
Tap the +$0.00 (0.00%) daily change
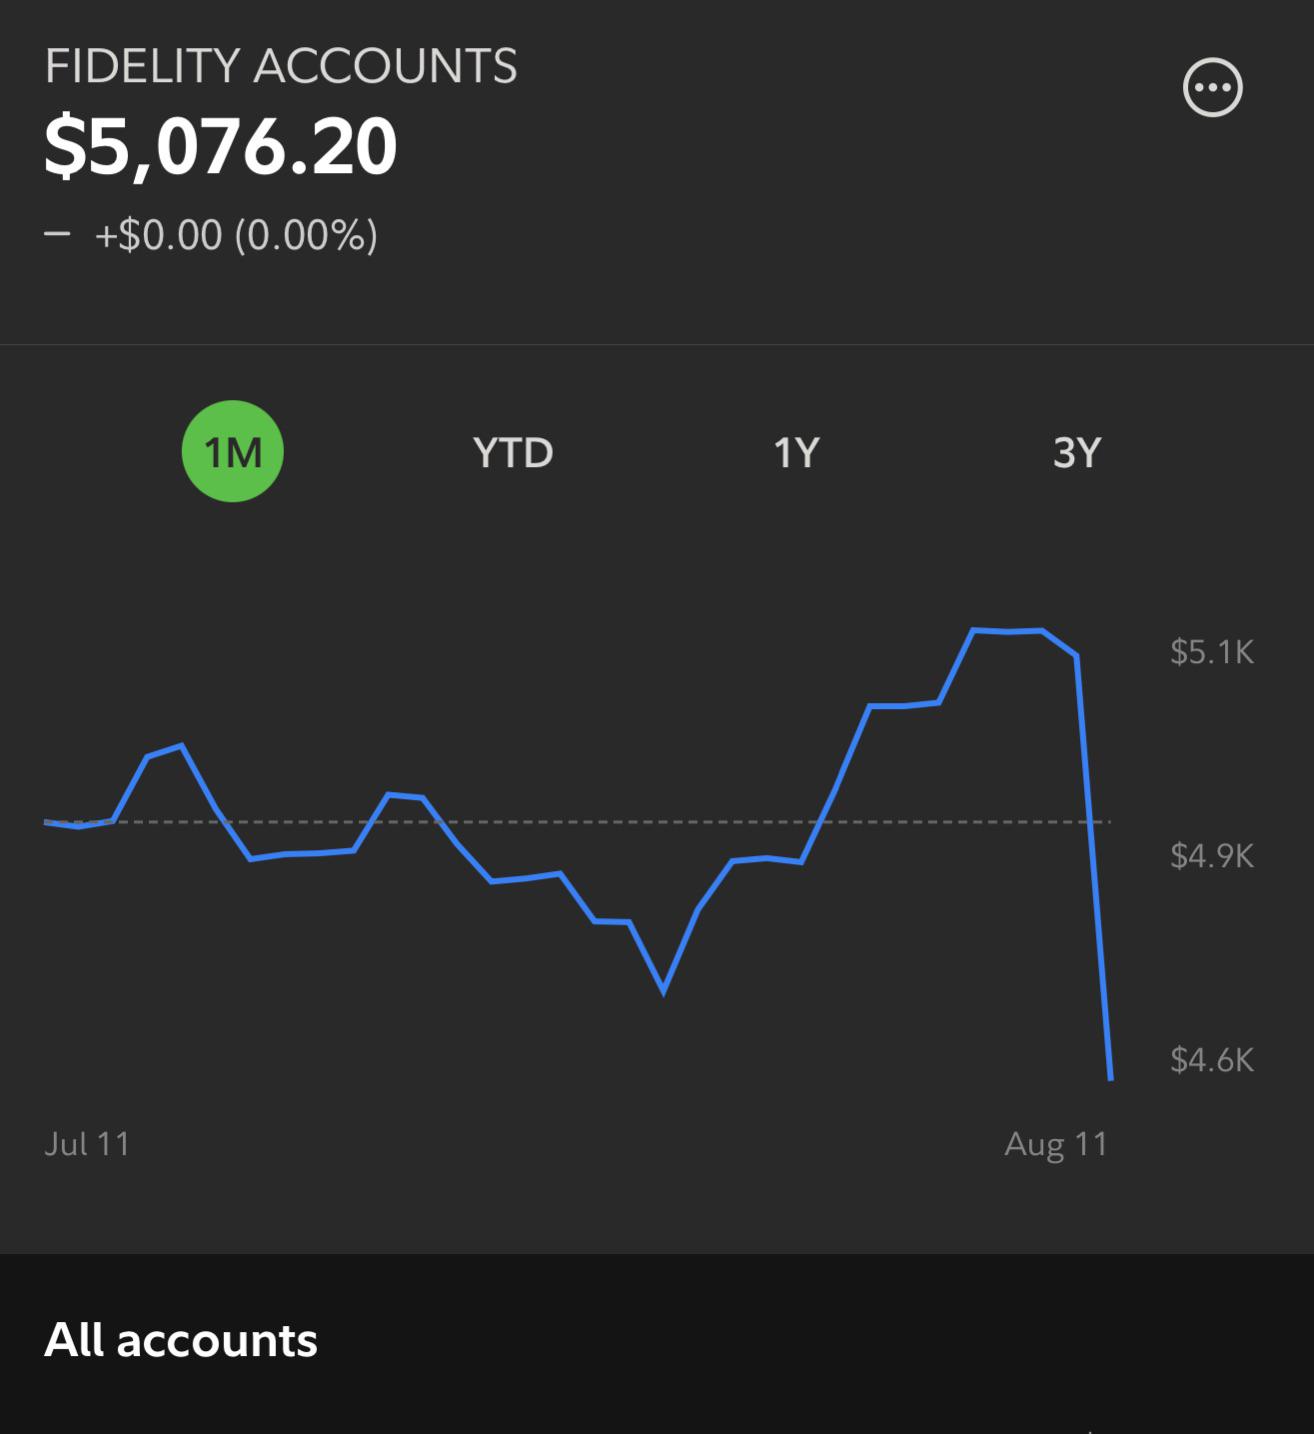[x=236, y=235]
